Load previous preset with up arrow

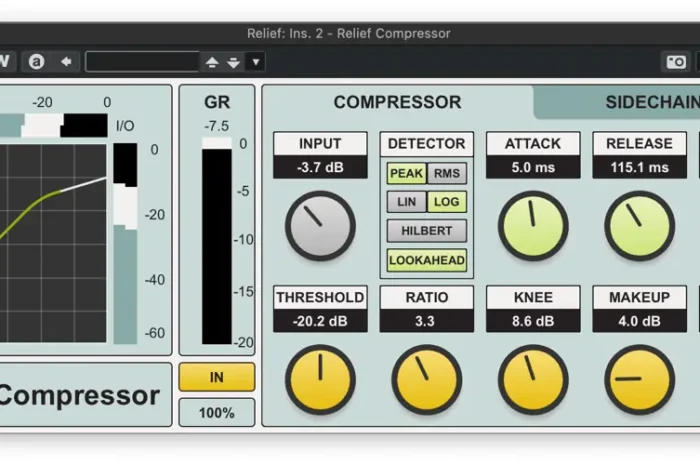pyautogui.click(x=212, y=62)
